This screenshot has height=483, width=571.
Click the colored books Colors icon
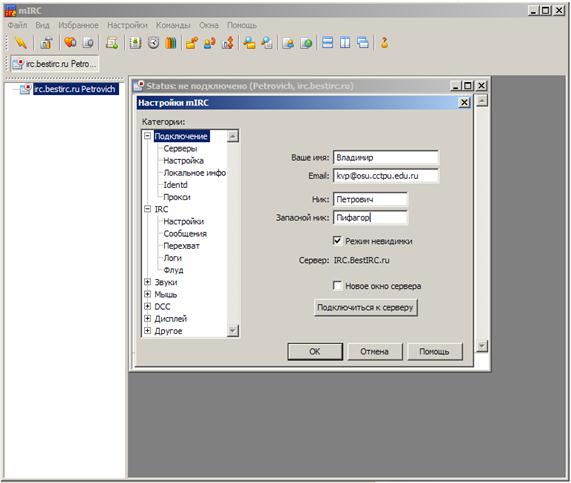coord(170,43)
